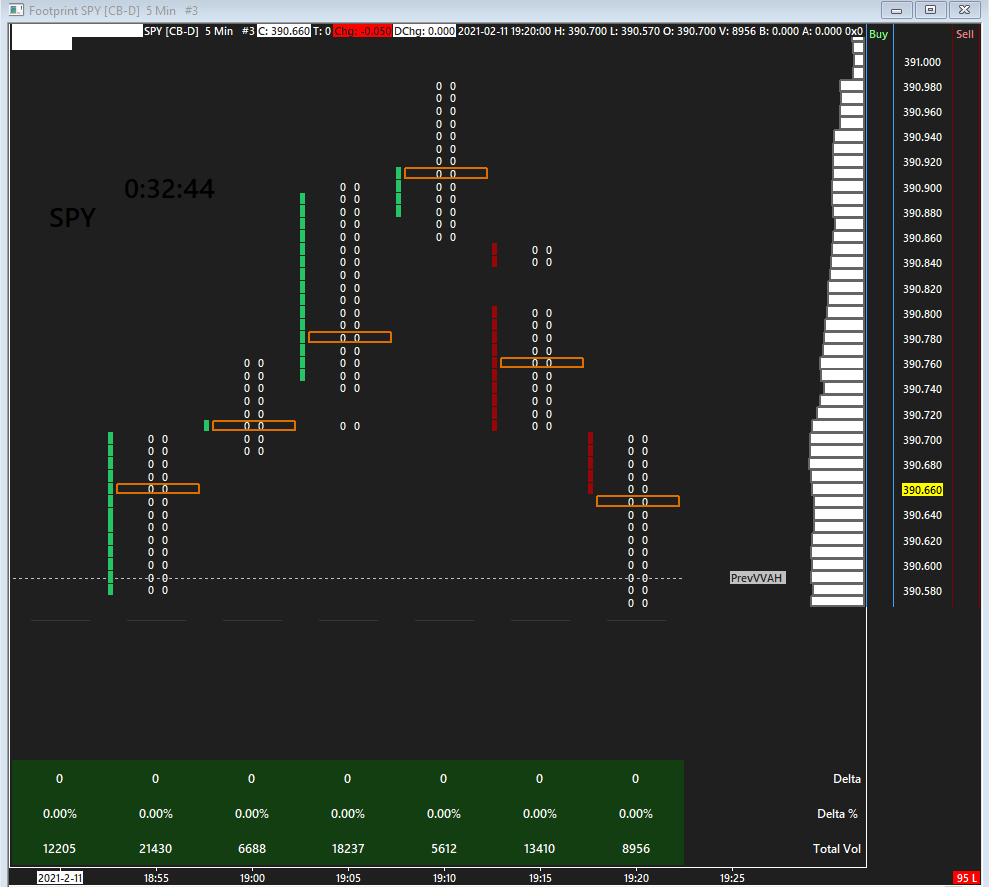Click Total Vol value 5612
This screenshot has width=990, height=887.
(x=444, y=848)
